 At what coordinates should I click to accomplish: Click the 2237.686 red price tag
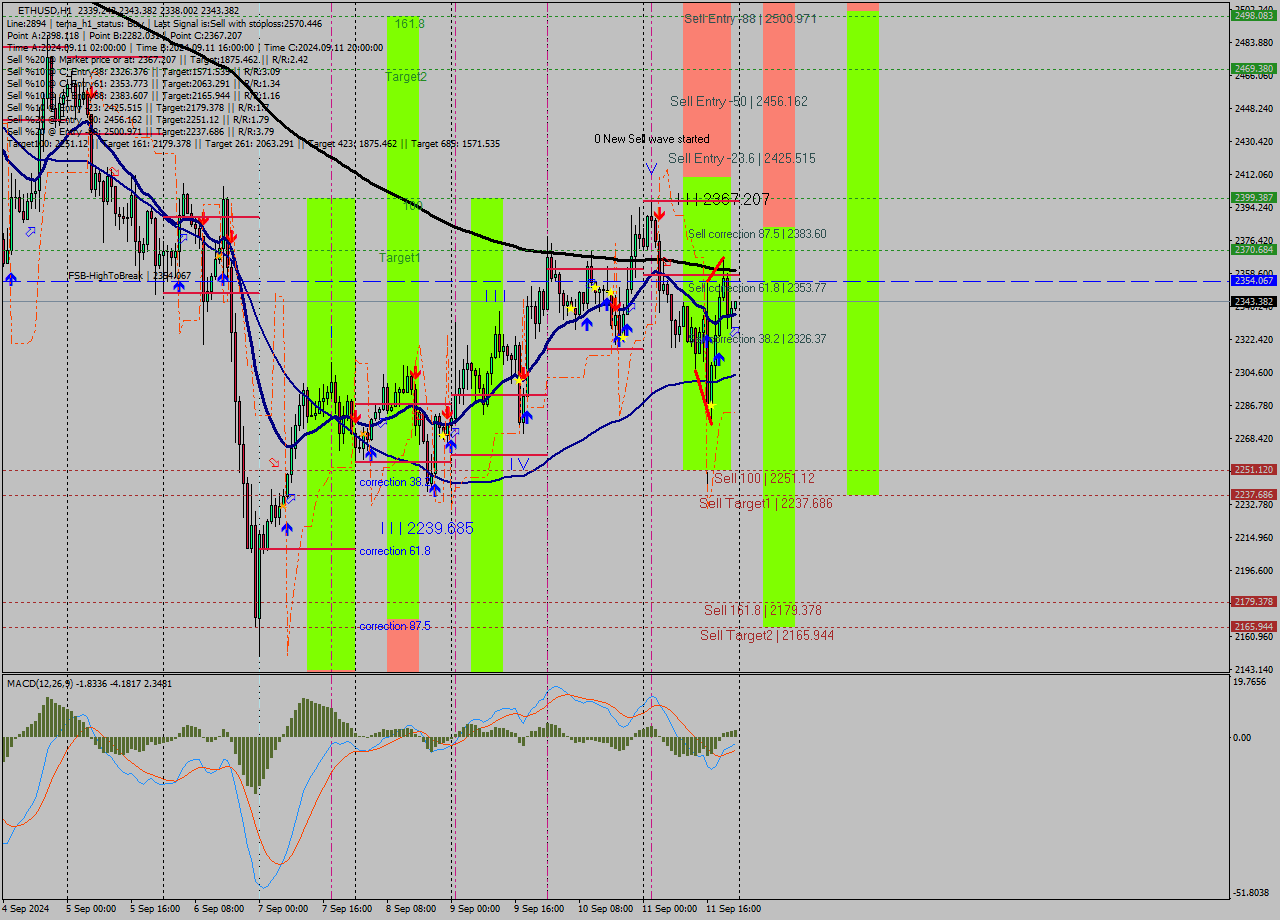[x=1253, y=495]
